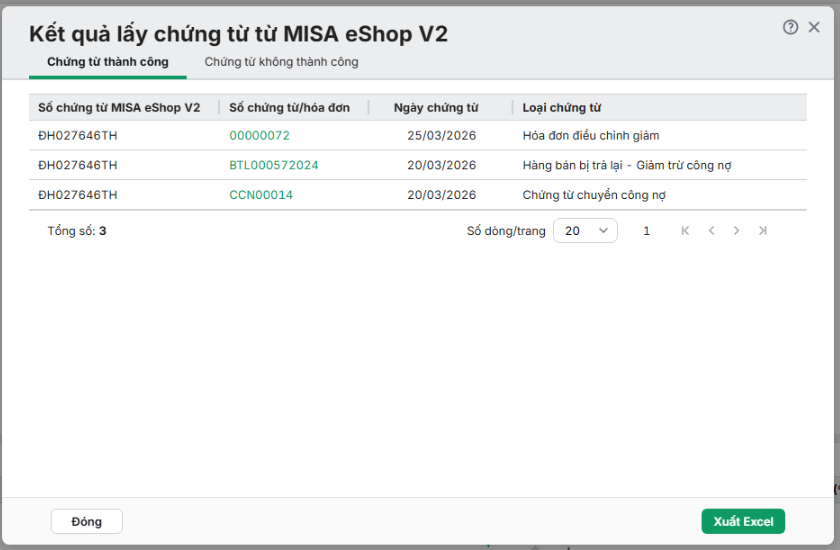840x550 pixels.
Task: Select cell Chứng từ chuyển công nợ
Action: [594, 195]
